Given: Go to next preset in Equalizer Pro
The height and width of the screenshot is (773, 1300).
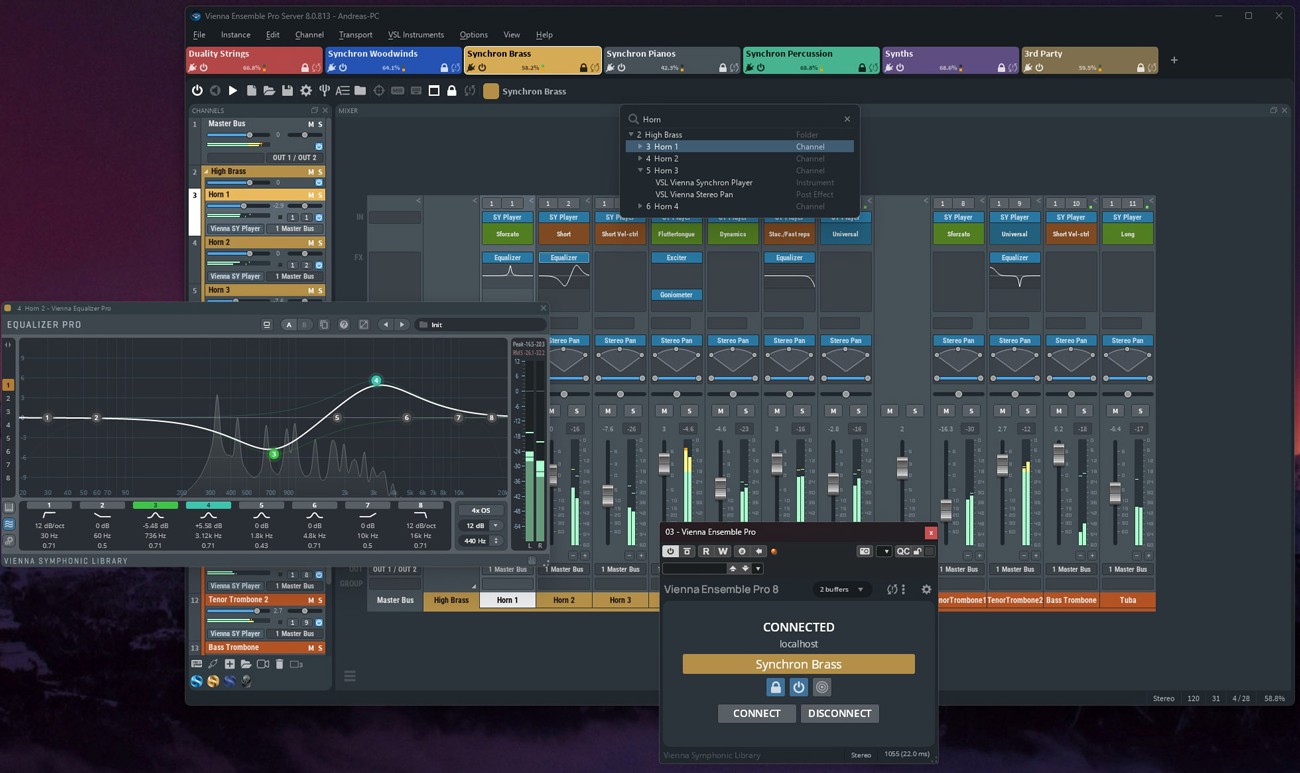Looking at the screenshot, I should click(402, 325).
